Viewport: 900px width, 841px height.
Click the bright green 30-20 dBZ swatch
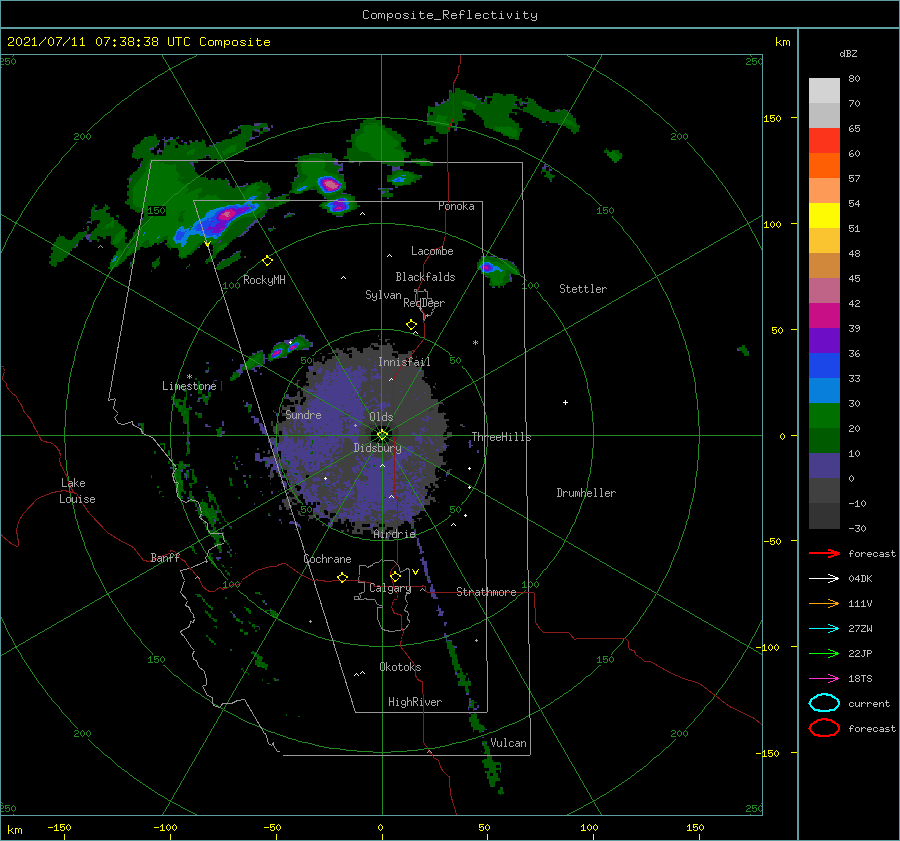tap(824, 416)
